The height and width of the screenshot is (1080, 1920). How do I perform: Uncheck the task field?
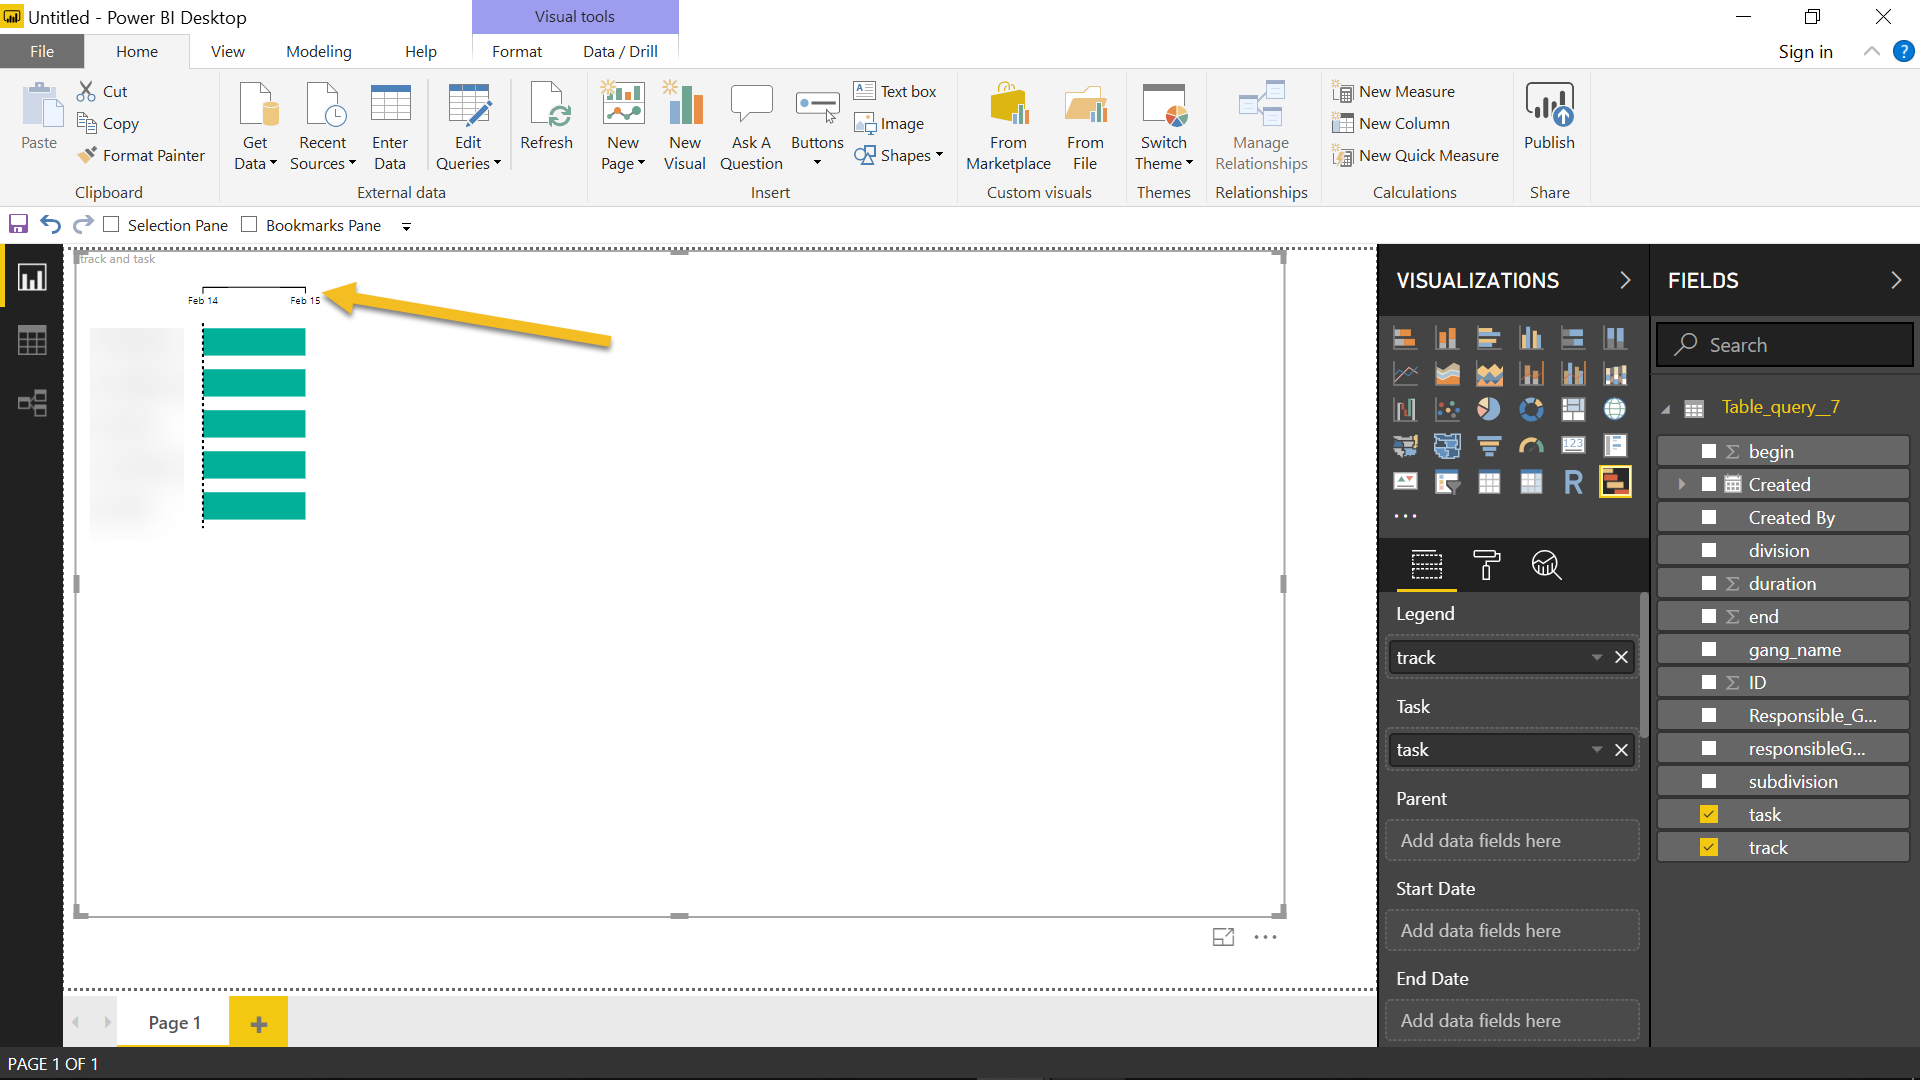1709,815
